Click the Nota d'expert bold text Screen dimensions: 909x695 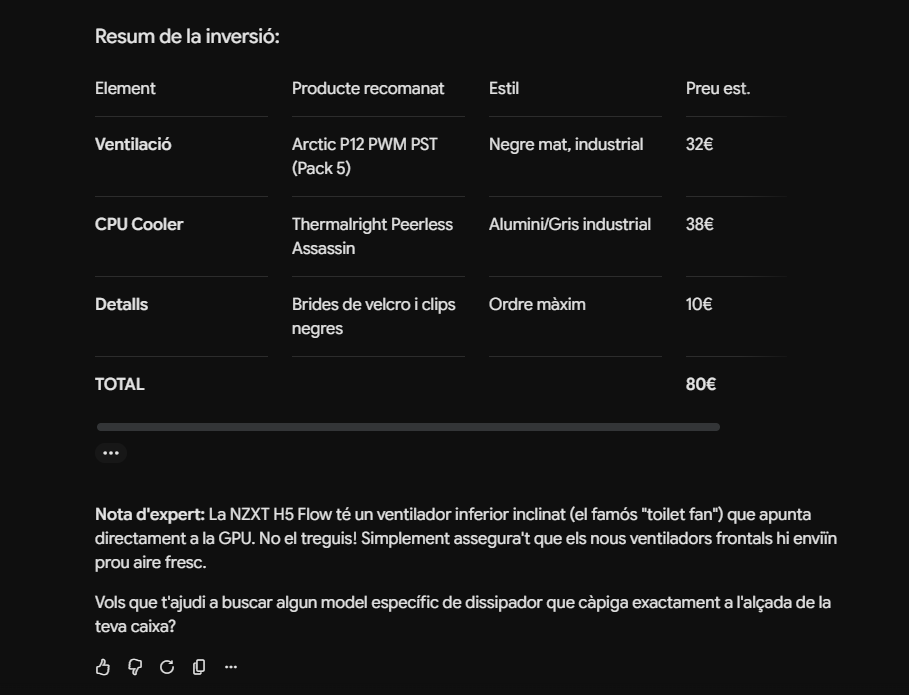(x=150, y=515)
